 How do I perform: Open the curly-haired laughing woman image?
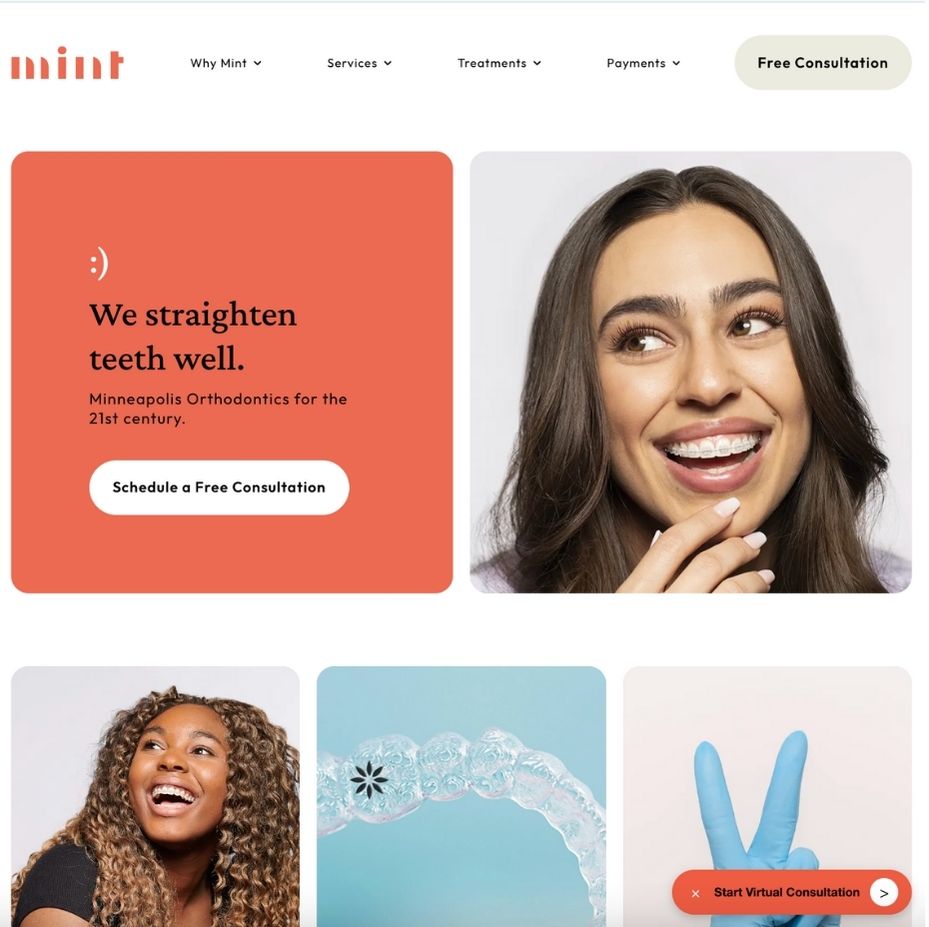156,797
